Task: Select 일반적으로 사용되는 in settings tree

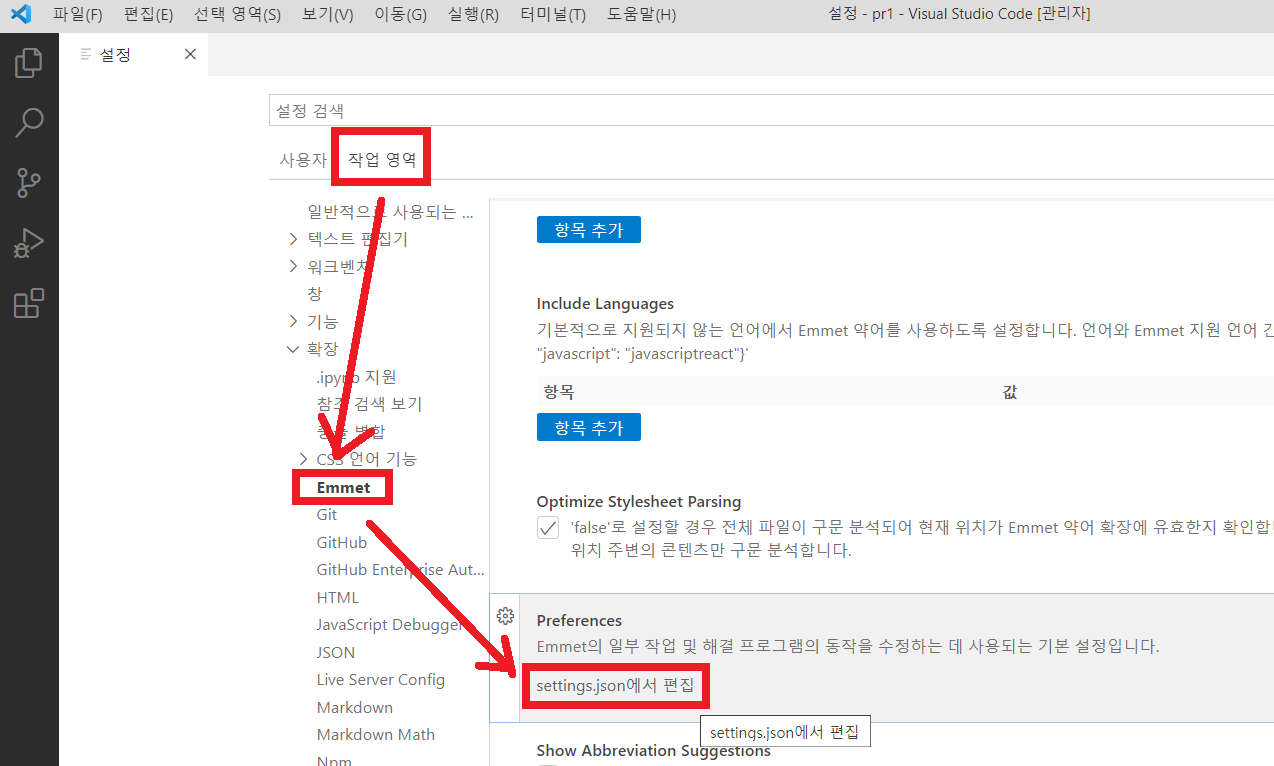Action: [x=390, y=212]
